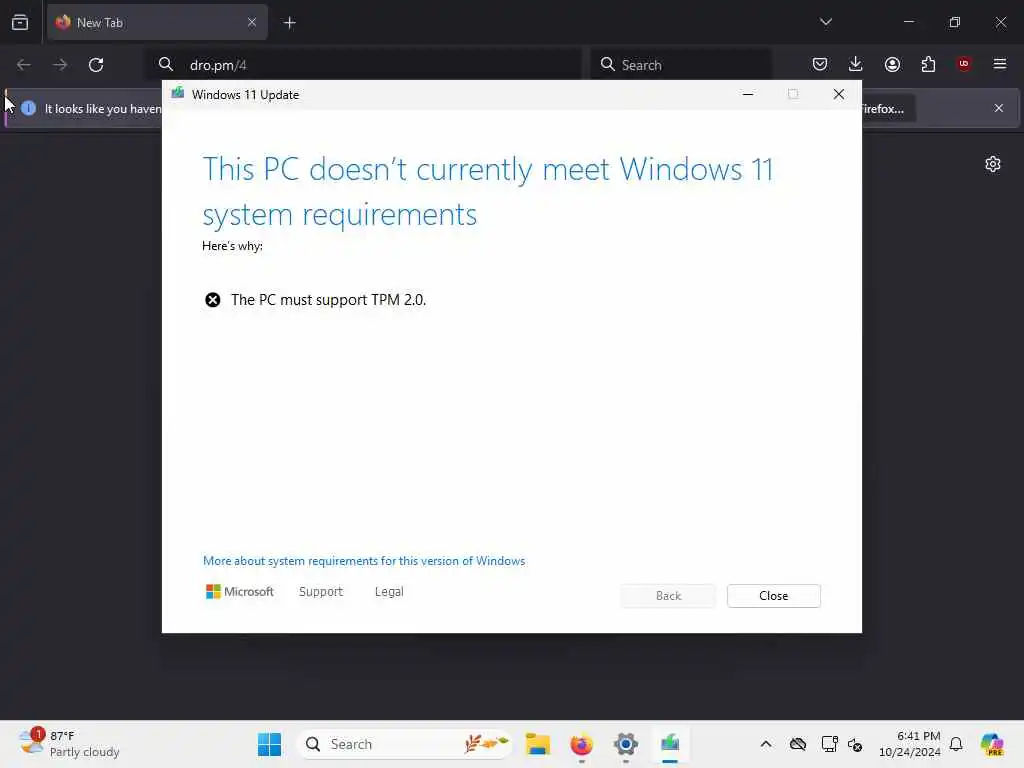Viewport: 1024px width, 768px height.
Task: Open the uBlock Origin extension icon
Action: click(x=964, y=64)
